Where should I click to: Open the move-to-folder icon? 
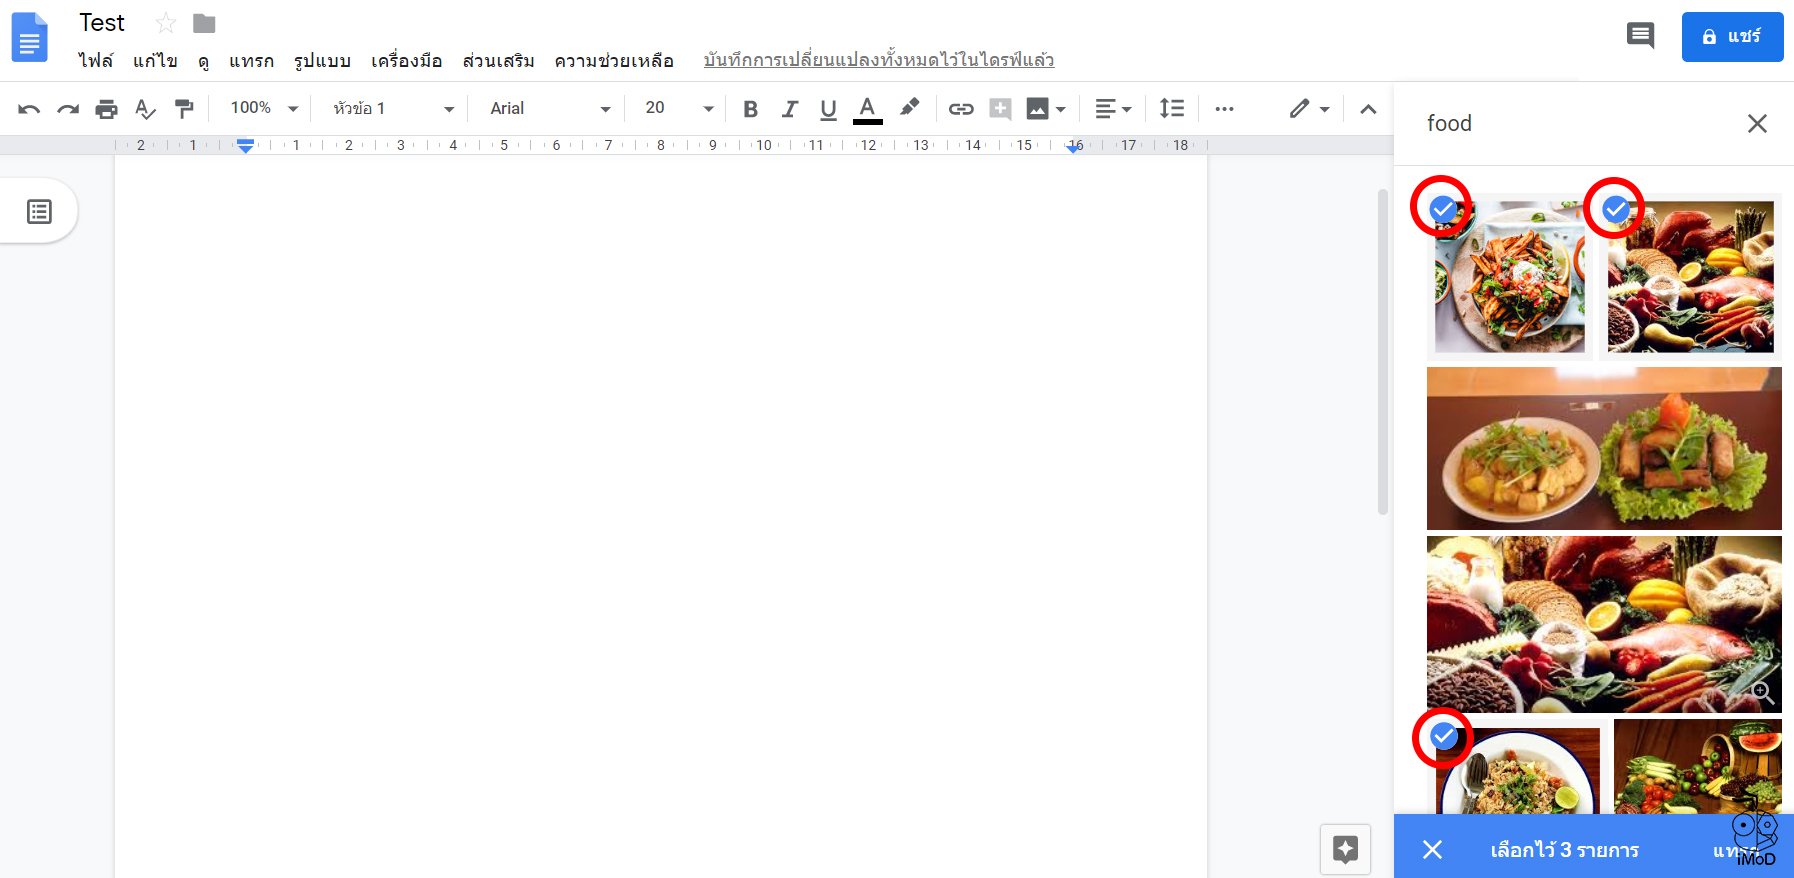204,23
